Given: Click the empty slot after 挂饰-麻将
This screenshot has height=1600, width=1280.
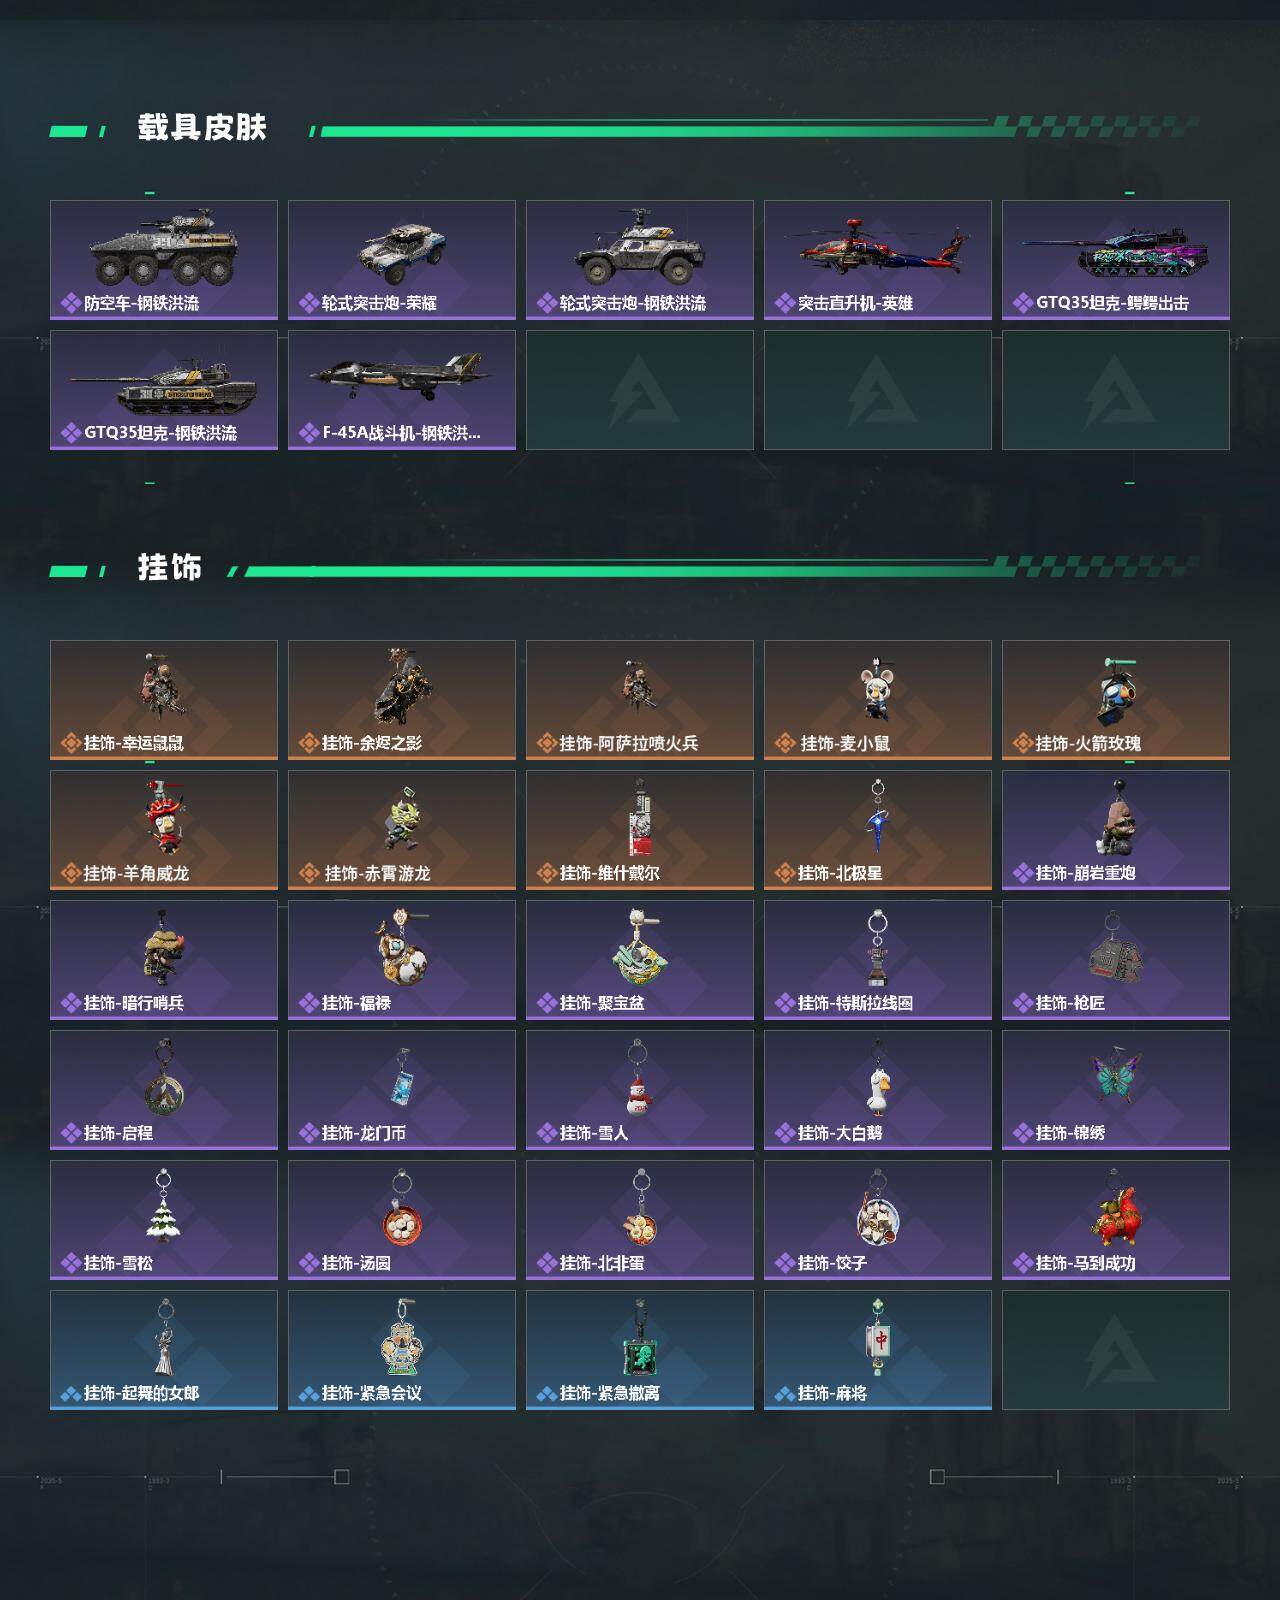Looking at the screenshot, I should click(x=1116, y=1350).
